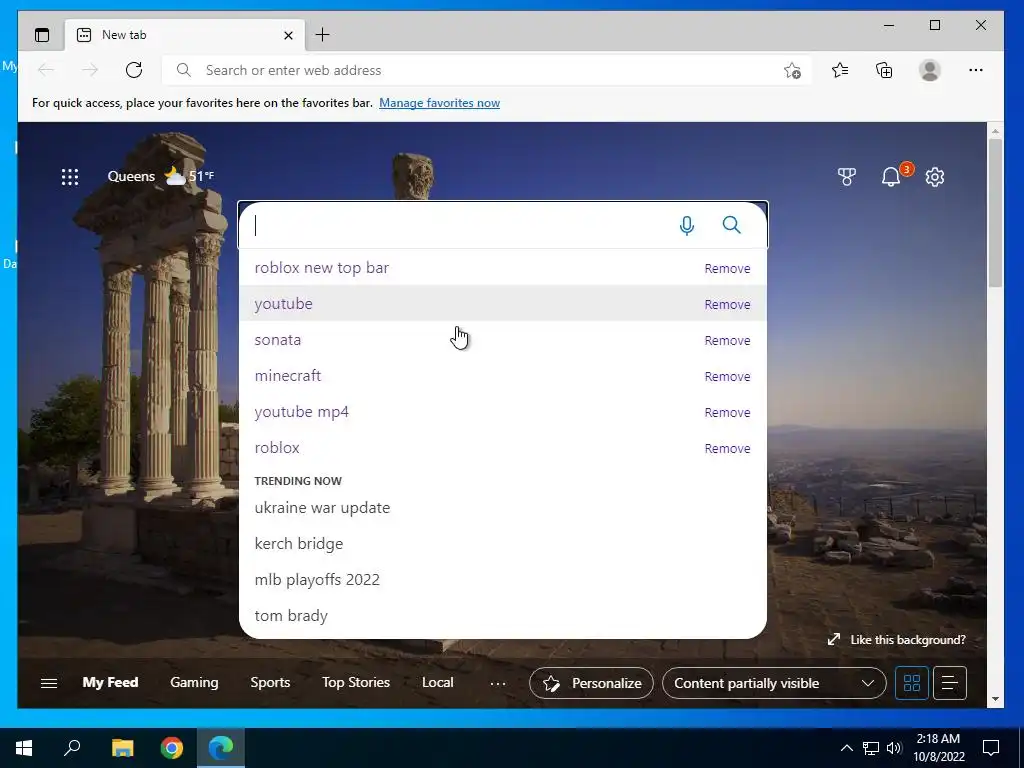
Task: Switch to My Feed tab
Action: coord(110,682)
